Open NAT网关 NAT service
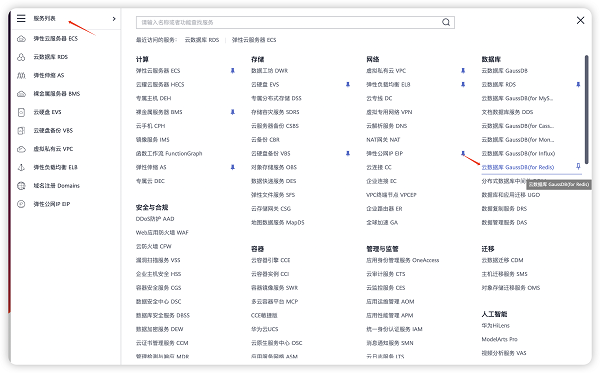The height and width of the screenshot is (373, 600). click(383, 140)
